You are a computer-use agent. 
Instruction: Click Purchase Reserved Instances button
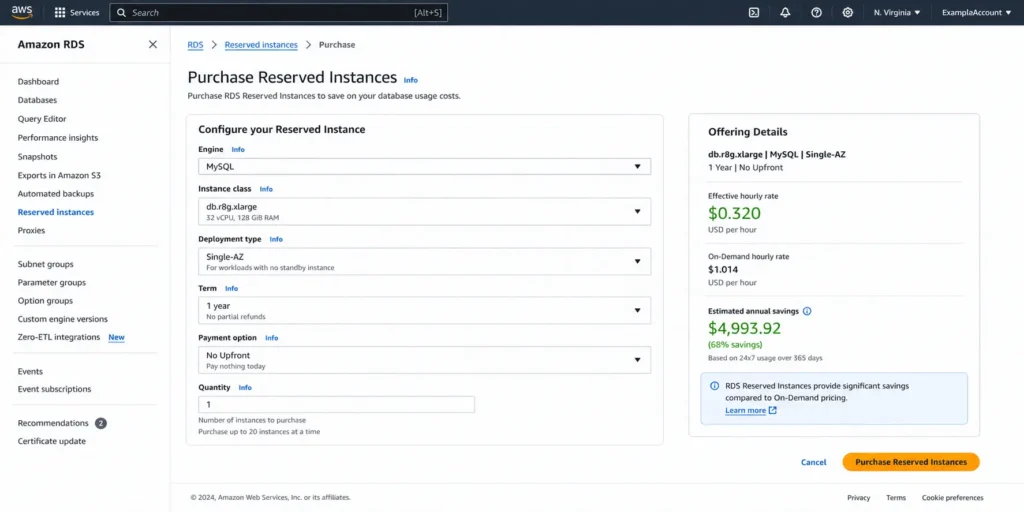coord(911,462)
